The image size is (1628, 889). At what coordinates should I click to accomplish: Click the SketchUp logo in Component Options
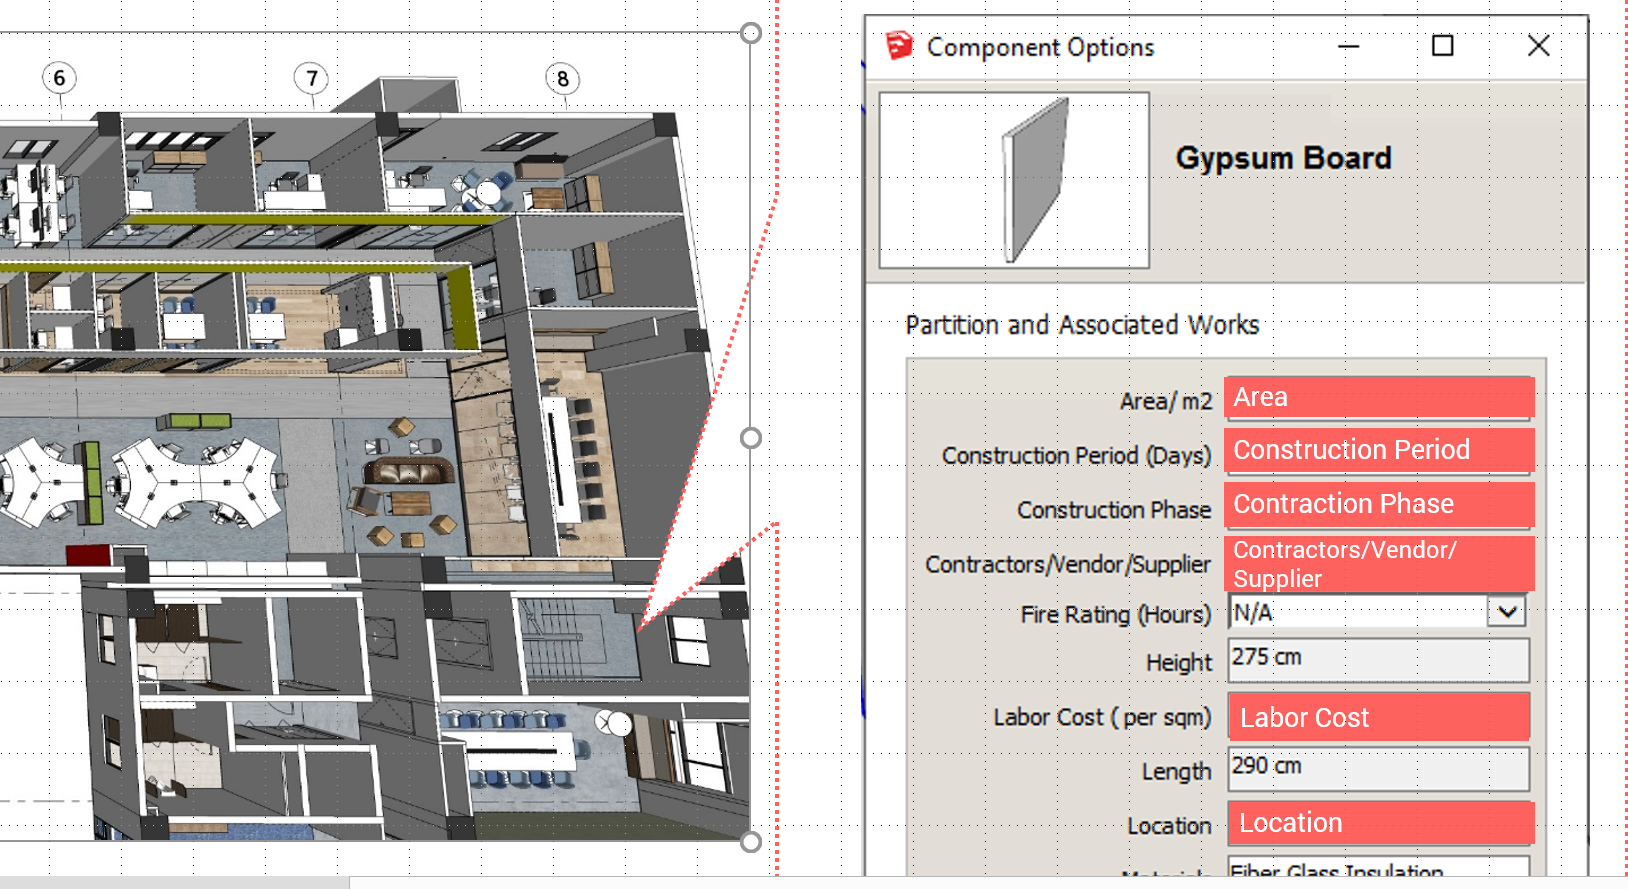(899, 46)
